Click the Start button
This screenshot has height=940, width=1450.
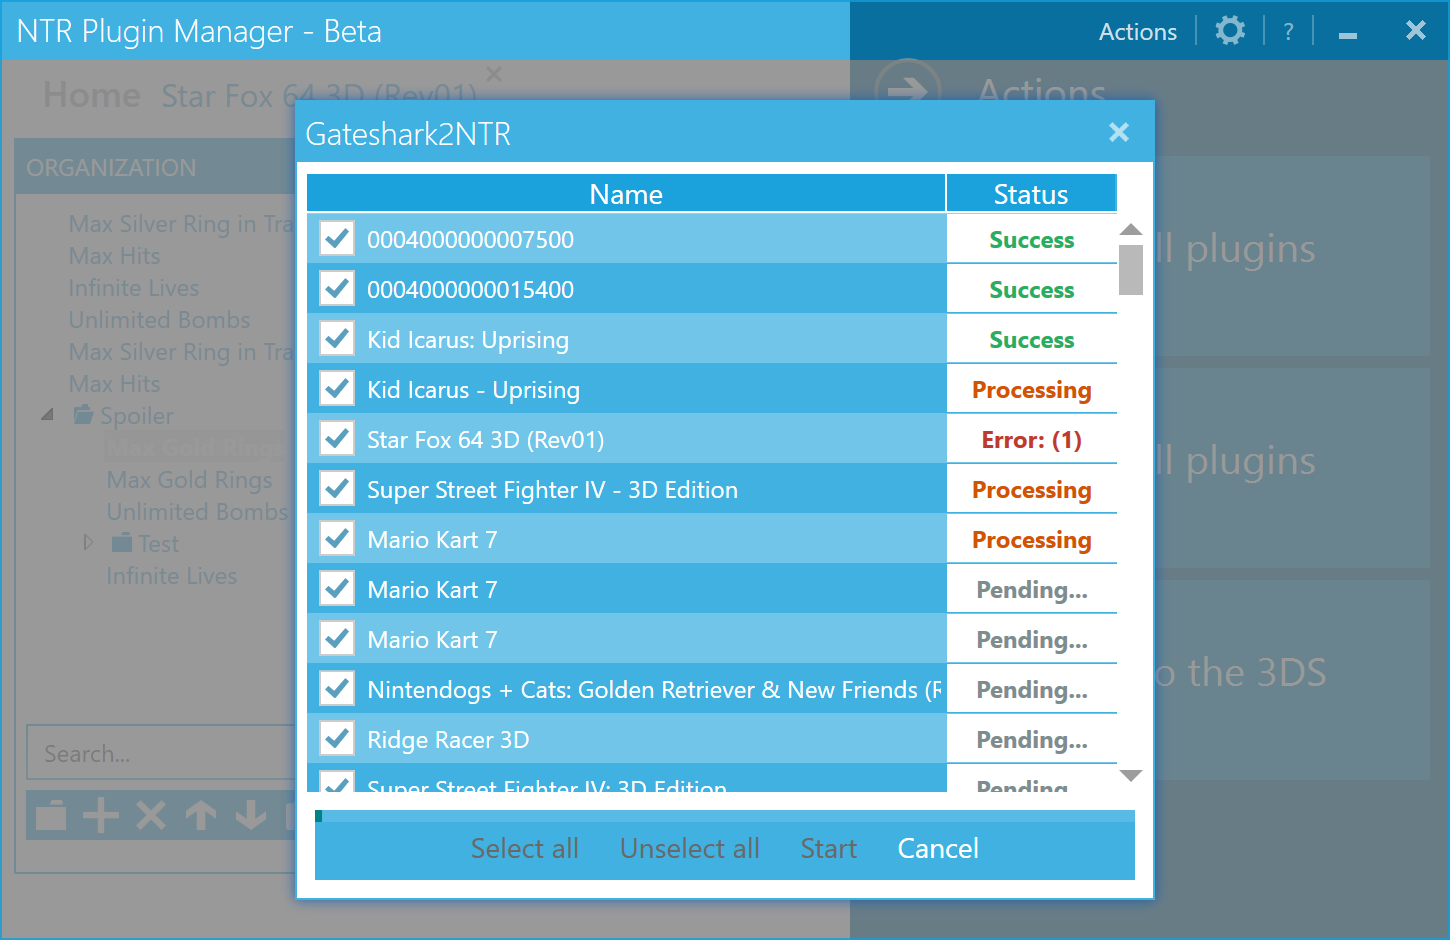pos(829,848)
